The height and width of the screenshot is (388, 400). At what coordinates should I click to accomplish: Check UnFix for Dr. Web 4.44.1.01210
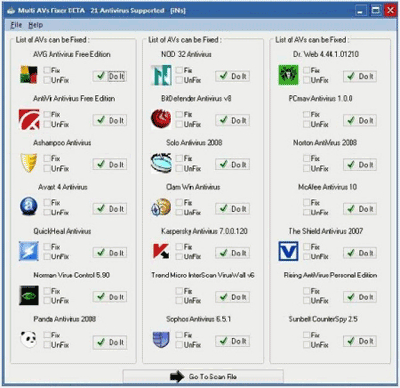tap(307, 80)
